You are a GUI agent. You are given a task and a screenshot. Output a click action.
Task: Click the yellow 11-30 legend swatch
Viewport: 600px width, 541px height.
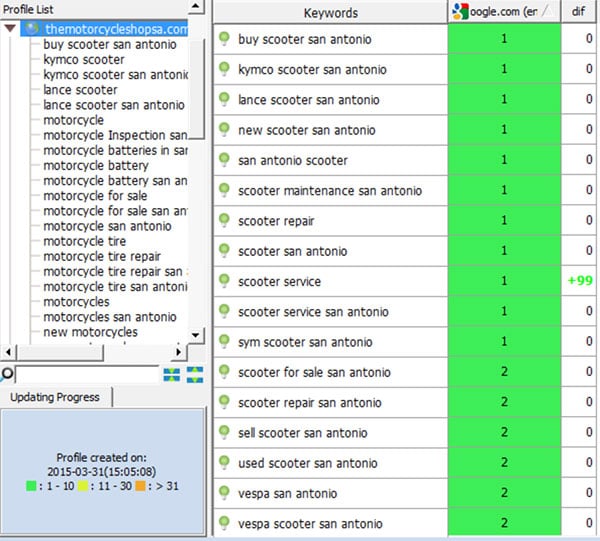tap(83, 486)
